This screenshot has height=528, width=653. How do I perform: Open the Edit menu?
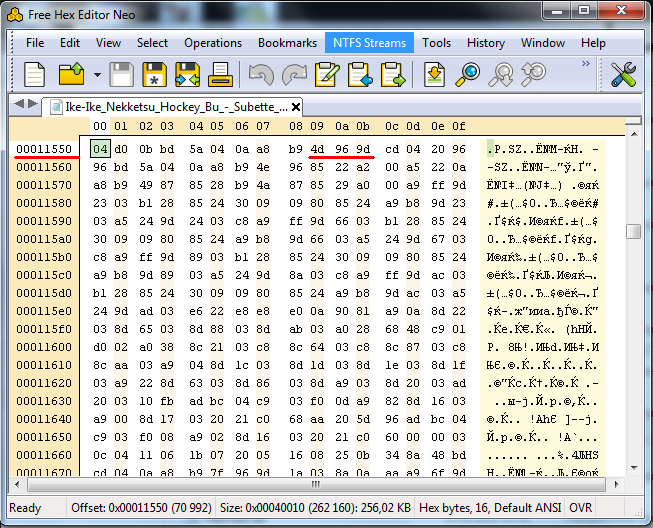coord(70,43)
